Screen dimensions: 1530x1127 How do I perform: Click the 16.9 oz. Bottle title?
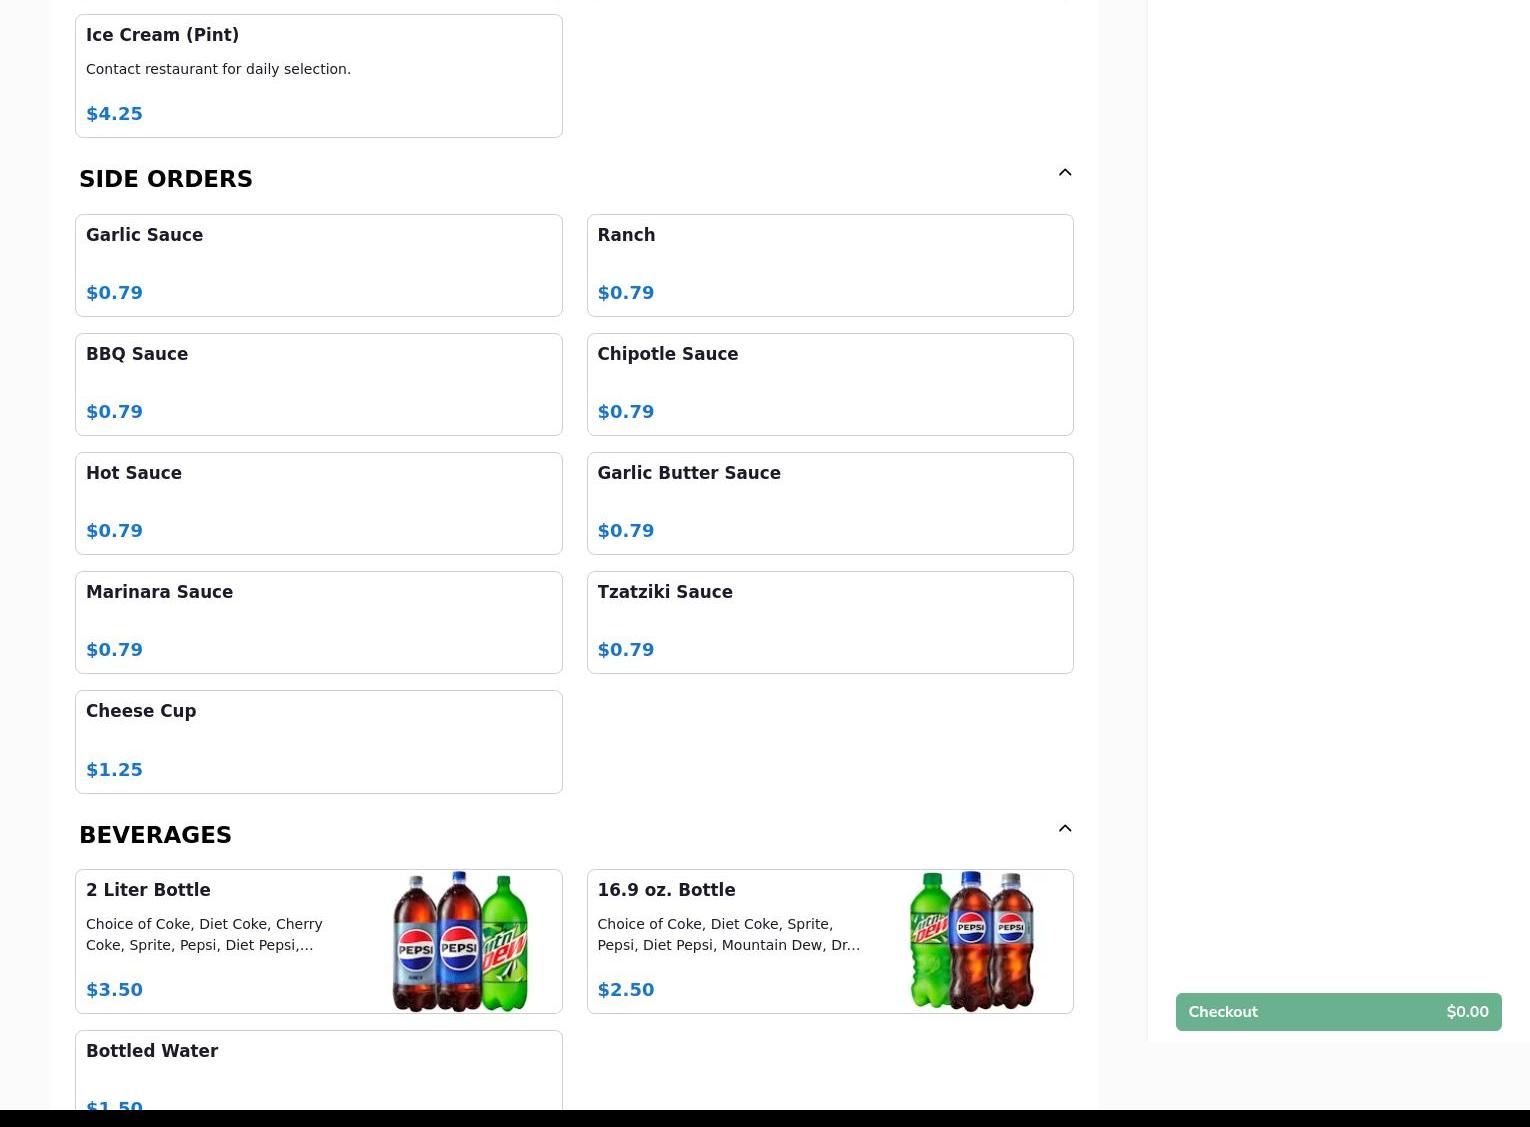pos(666,890)
